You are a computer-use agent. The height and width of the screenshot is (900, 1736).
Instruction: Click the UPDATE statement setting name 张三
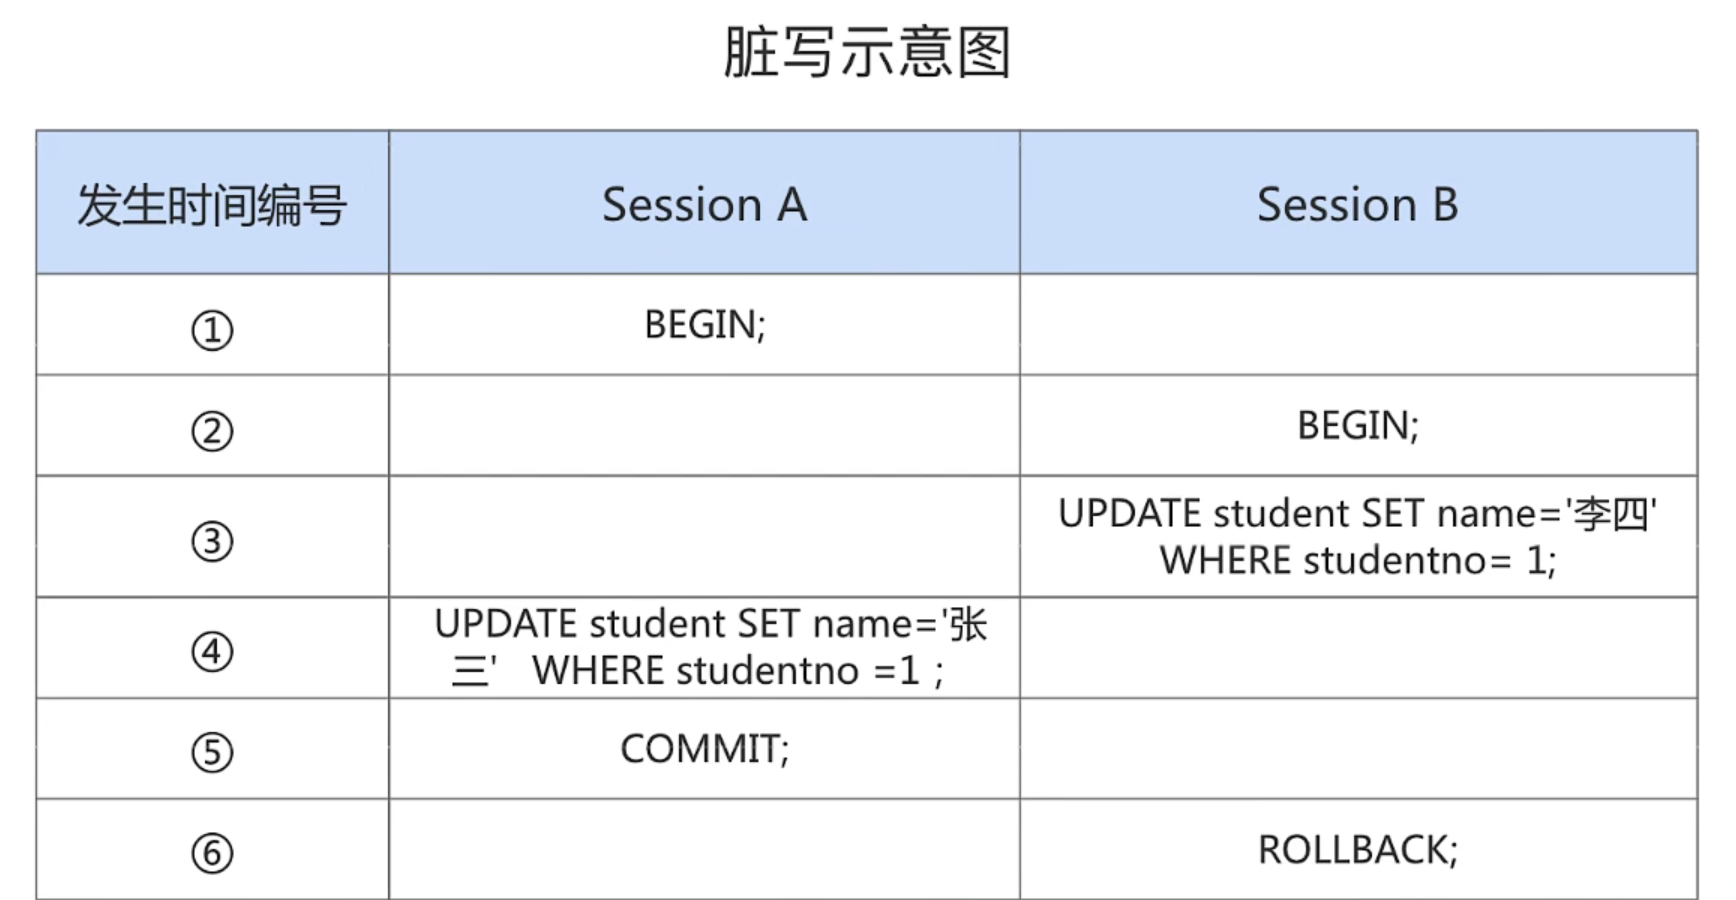point(710,647)
